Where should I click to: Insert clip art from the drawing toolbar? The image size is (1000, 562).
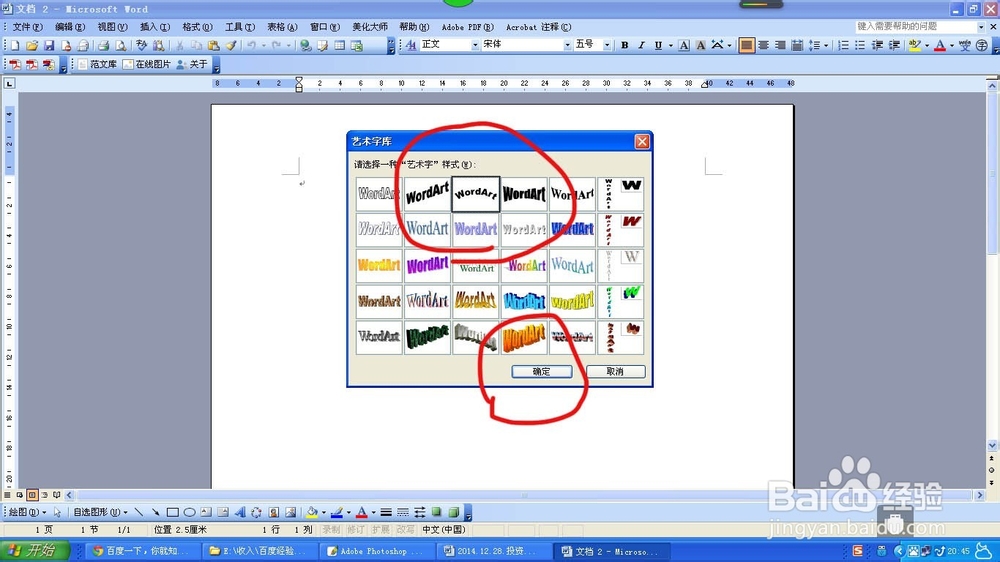click(274, 512)
